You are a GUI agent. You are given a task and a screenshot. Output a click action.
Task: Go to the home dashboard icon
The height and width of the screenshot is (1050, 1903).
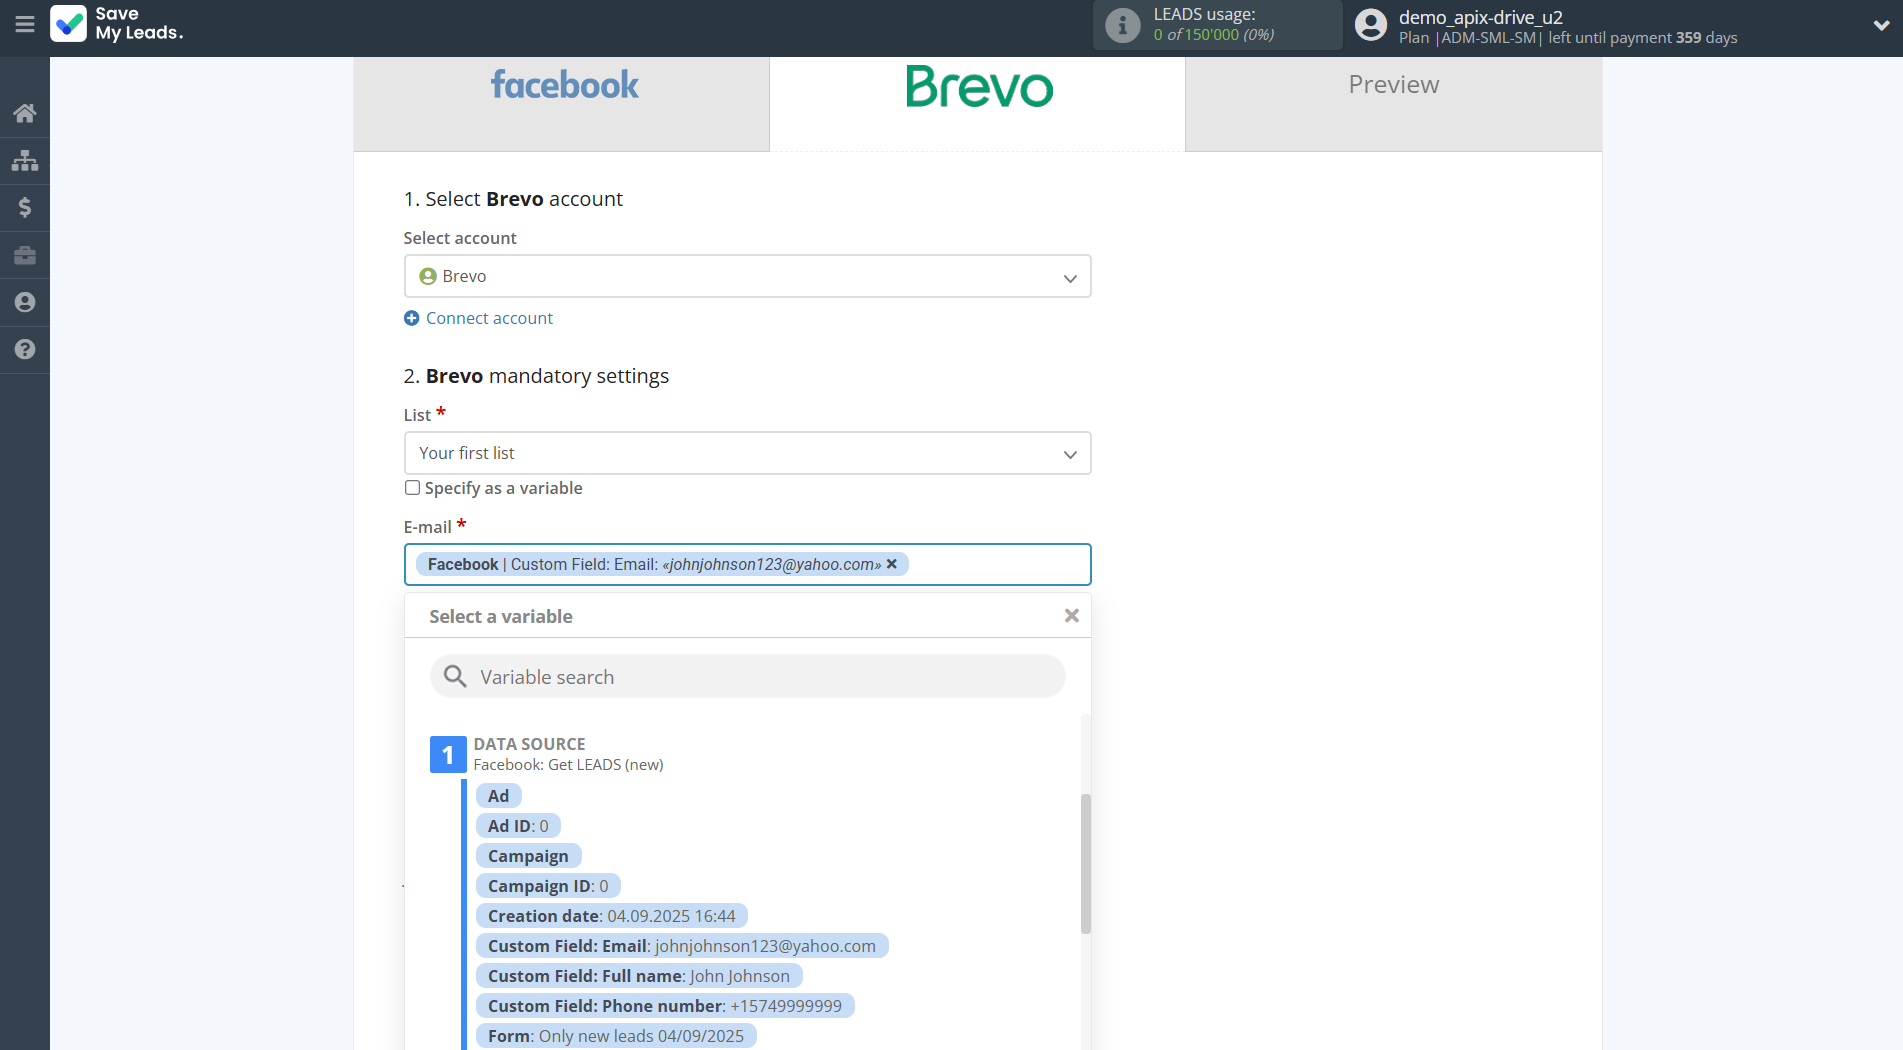pos(25,113)
